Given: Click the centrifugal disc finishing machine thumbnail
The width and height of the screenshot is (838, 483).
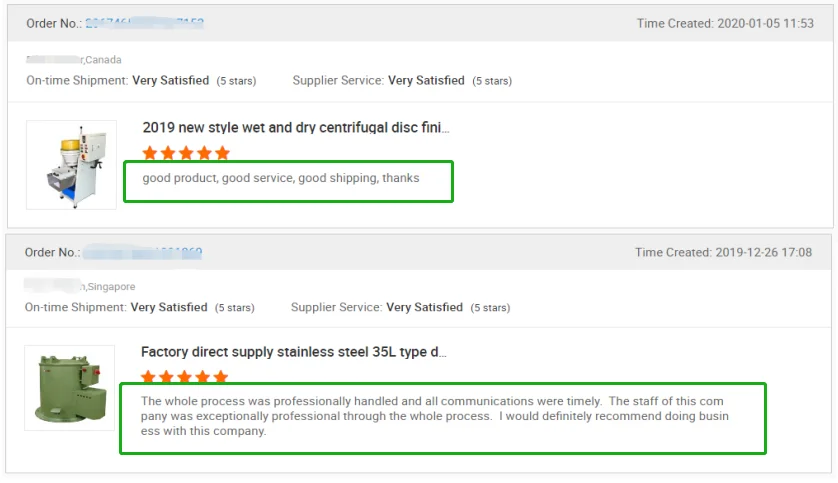Looking at the screenshot, I should point(71,164).
